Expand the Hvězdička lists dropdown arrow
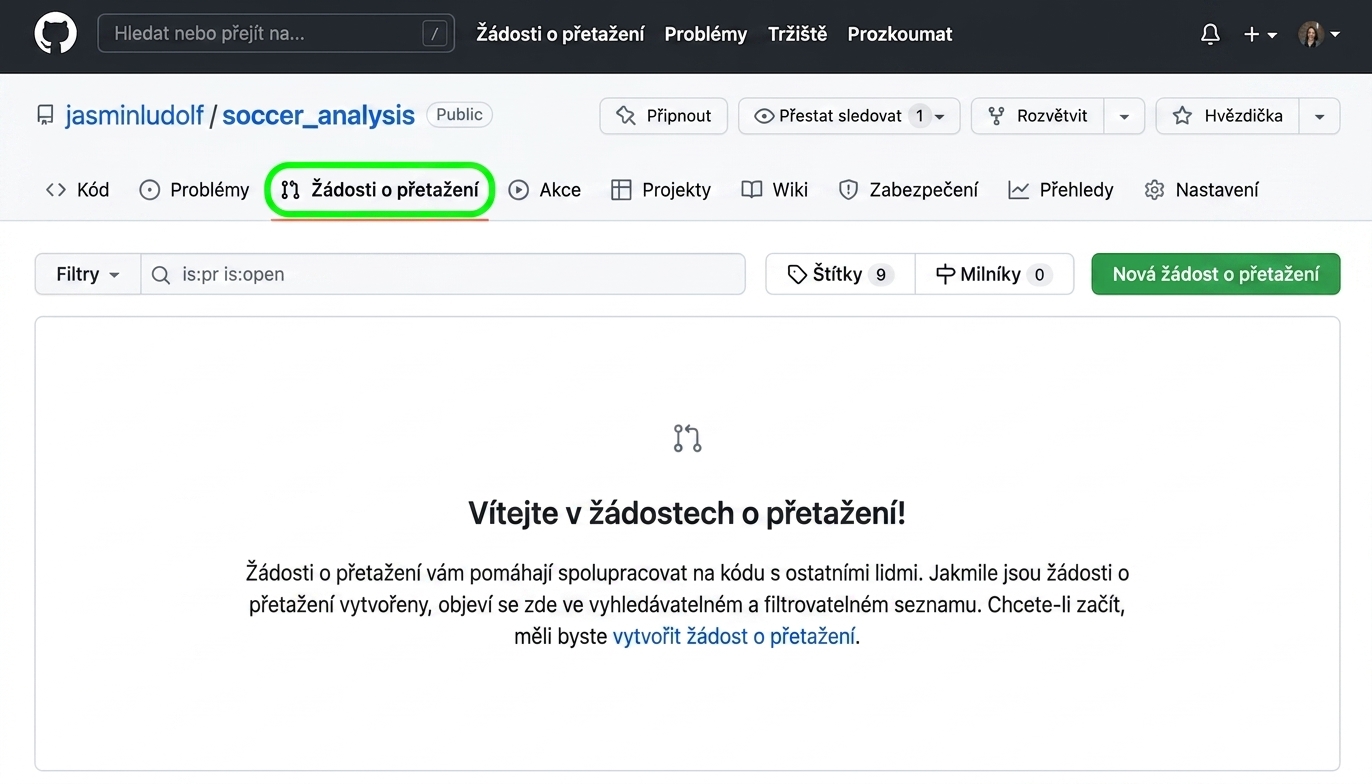This screenshot has height=784, width=1372. 1320,116
